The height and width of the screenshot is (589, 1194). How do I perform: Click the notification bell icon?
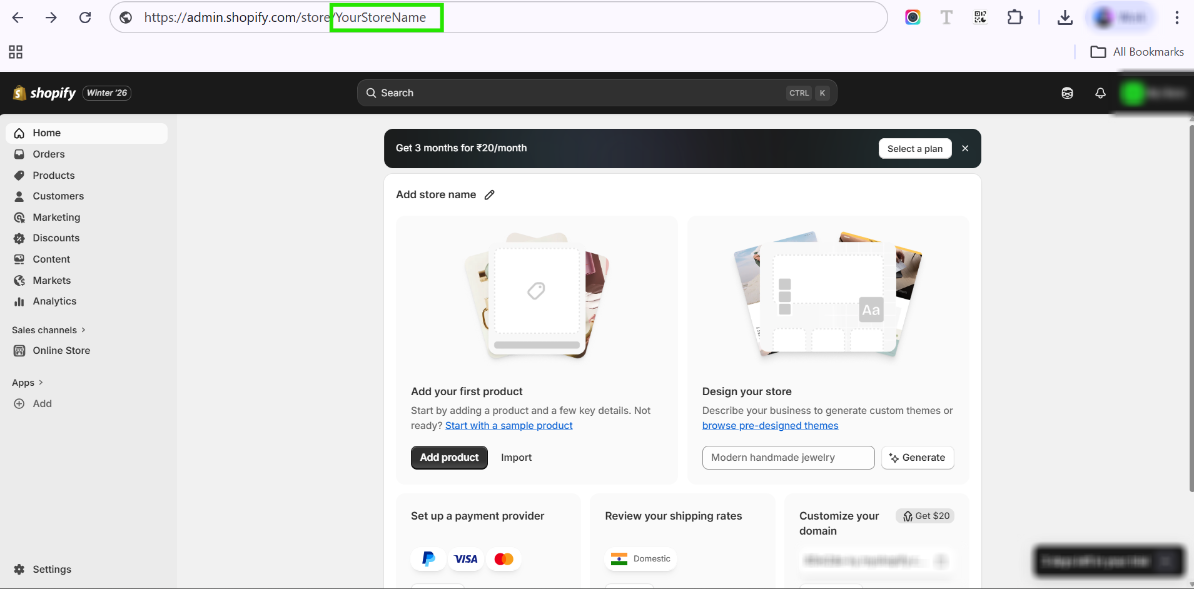click(x=1100, y=93)
